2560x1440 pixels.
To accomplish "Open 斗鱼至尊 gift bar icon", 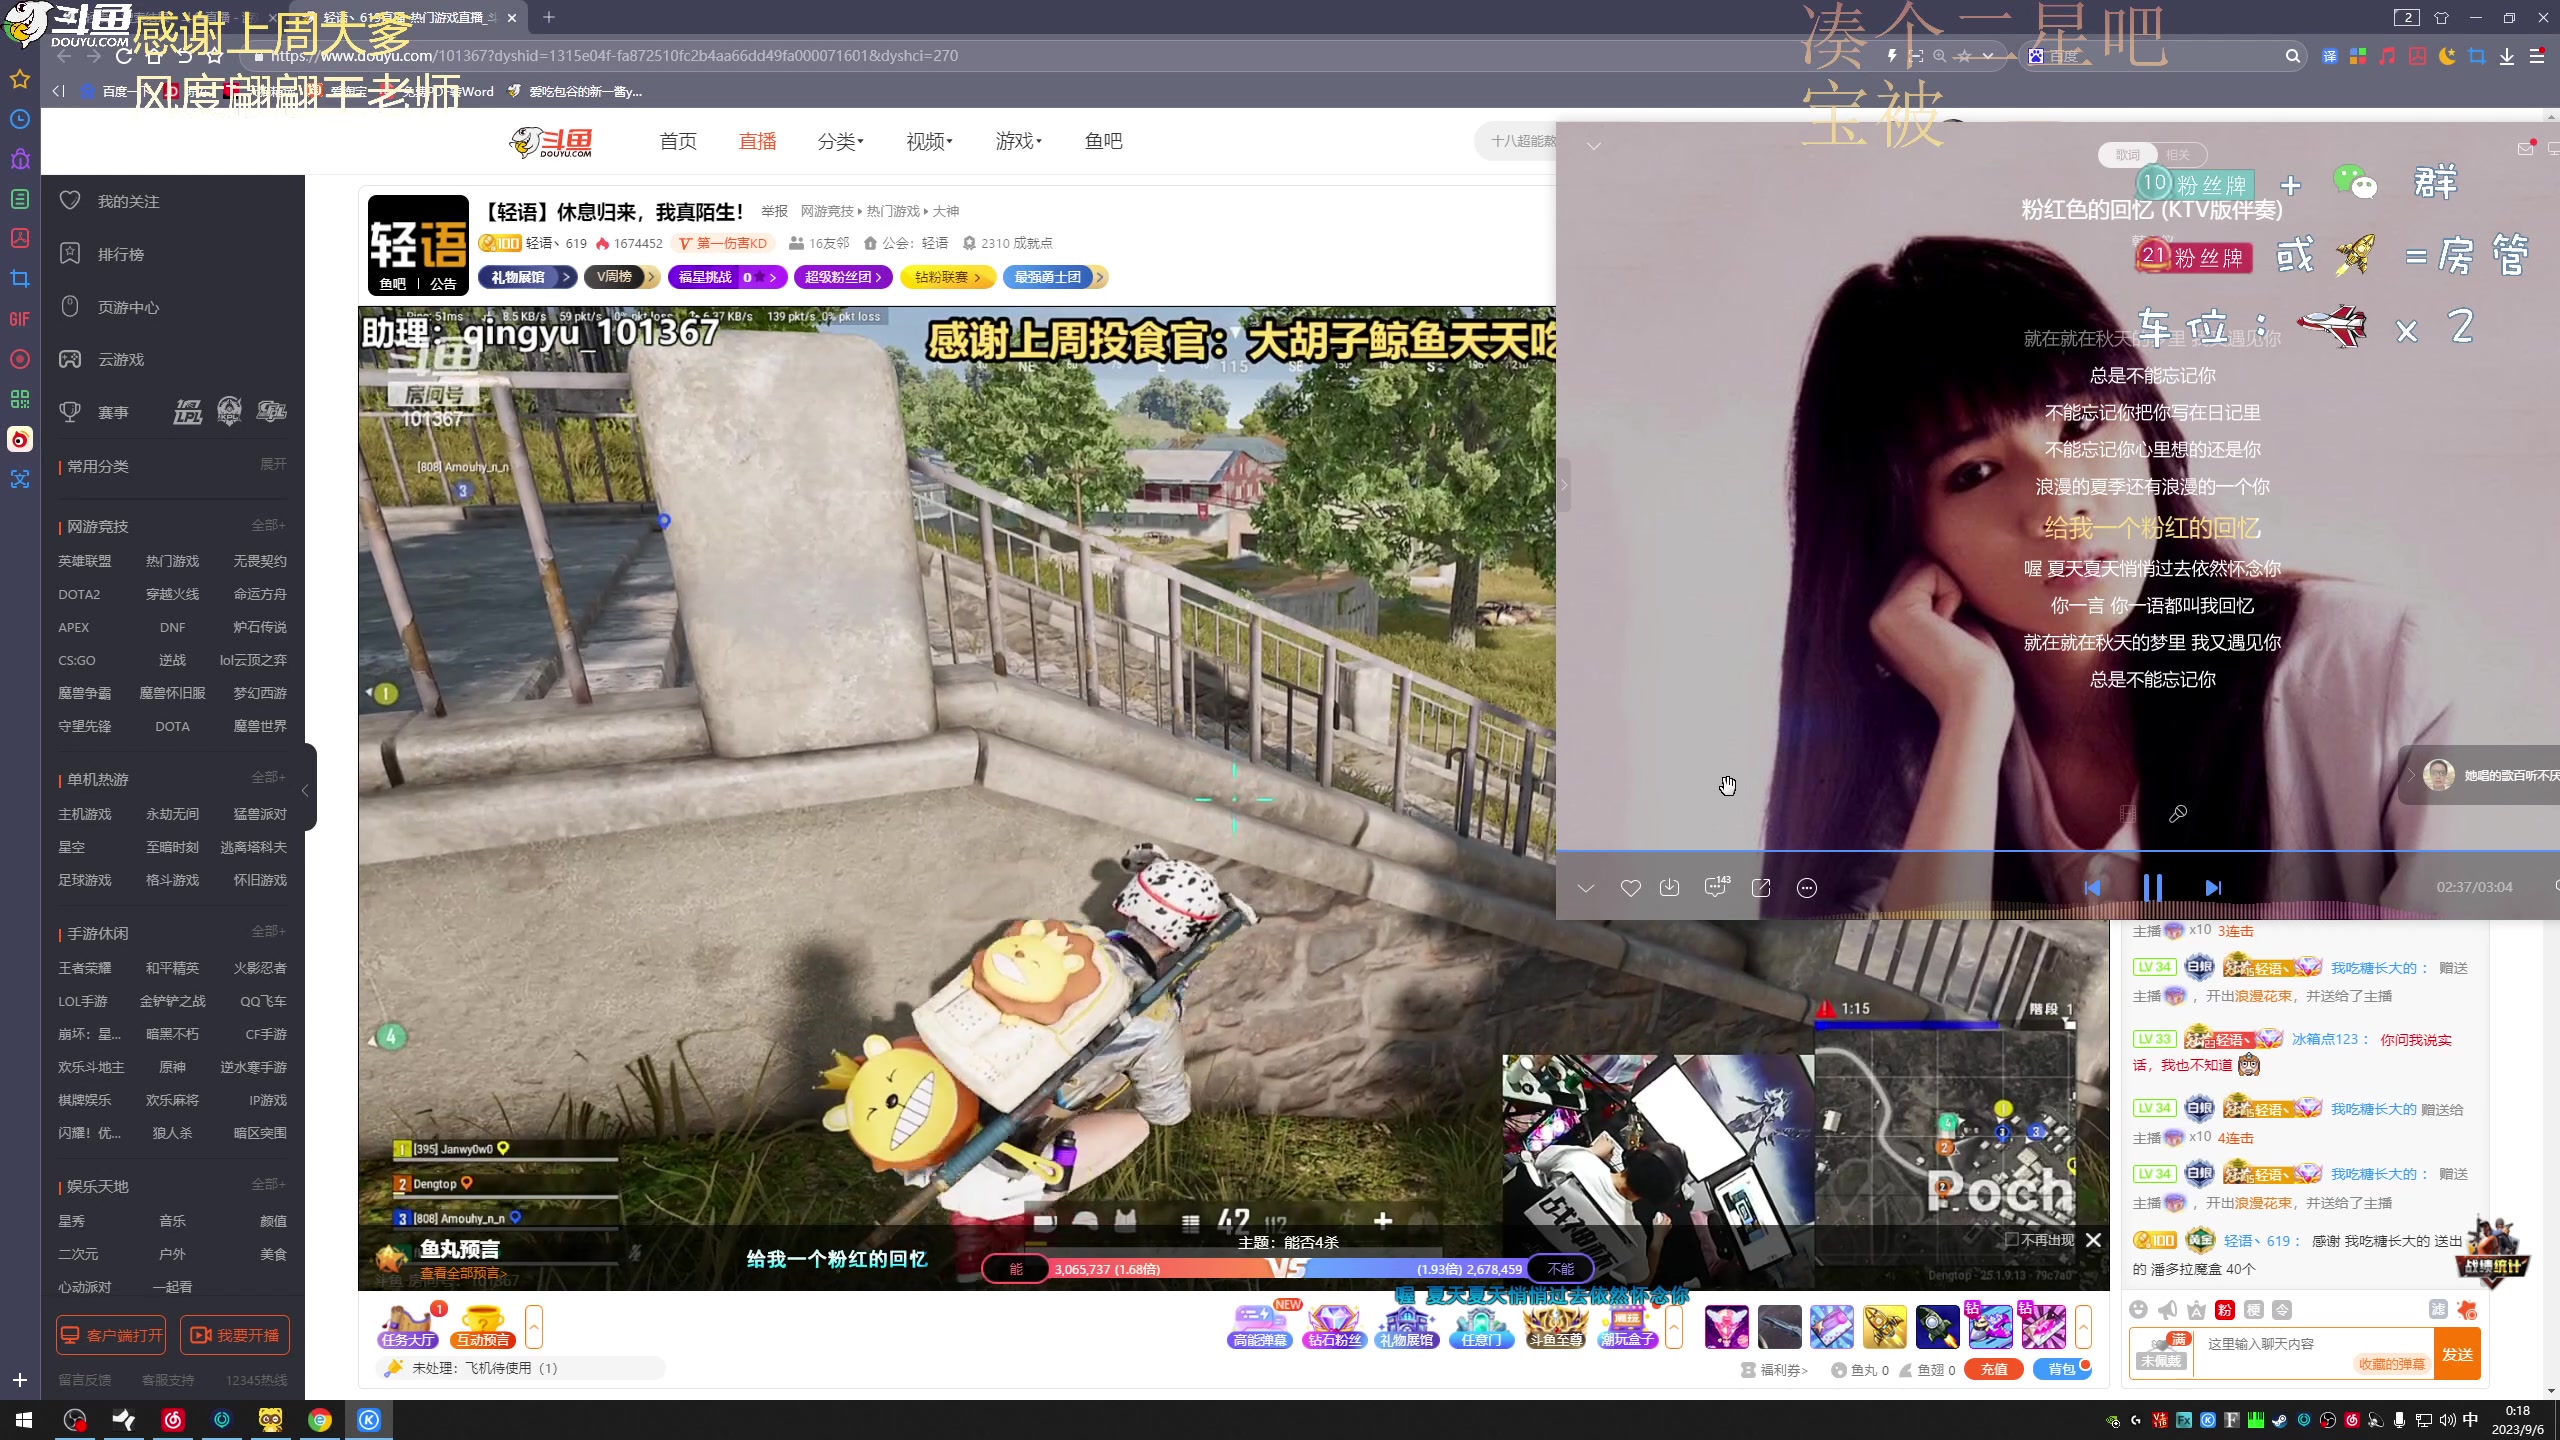I will (1555, 1327).
